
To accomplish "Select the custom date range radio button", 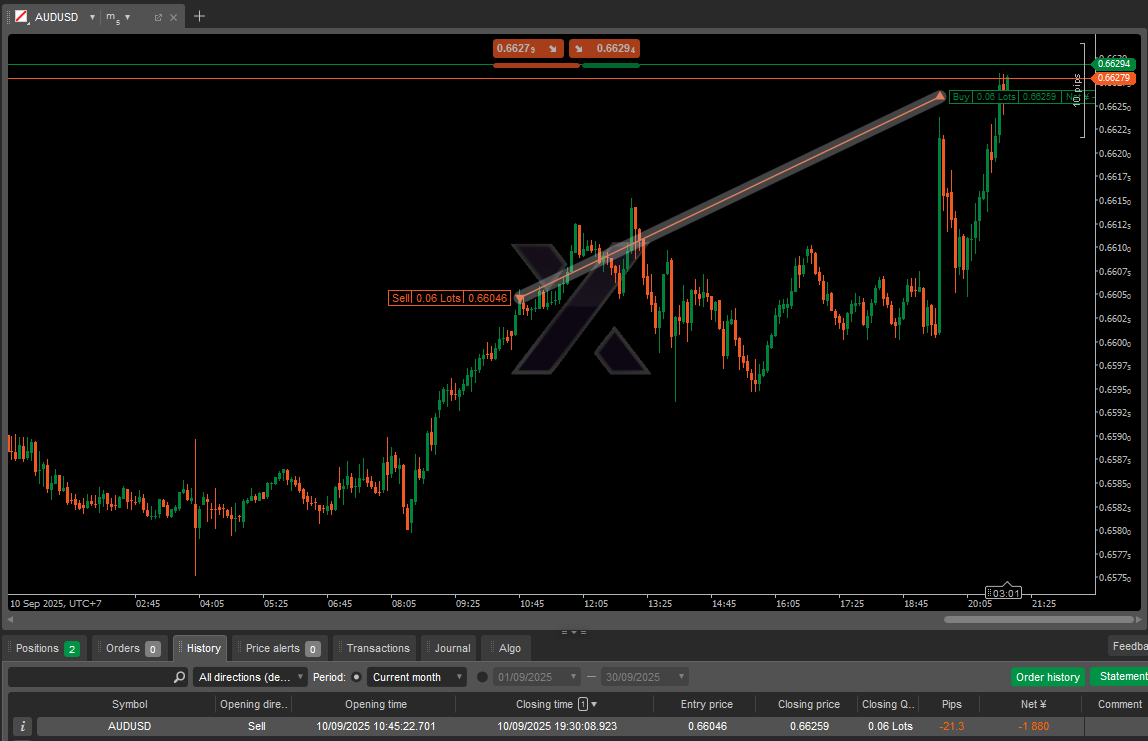I will (482, 677).
